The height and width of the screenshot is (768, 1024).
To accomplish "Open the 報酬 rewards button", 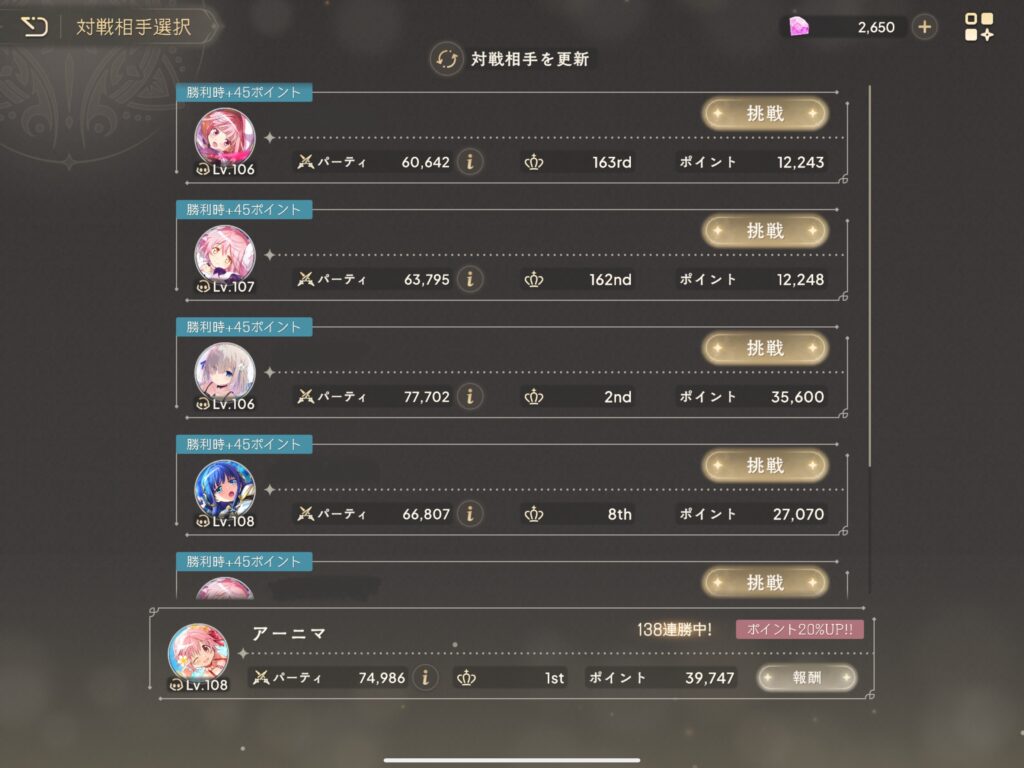I will (x=807, y=677).
